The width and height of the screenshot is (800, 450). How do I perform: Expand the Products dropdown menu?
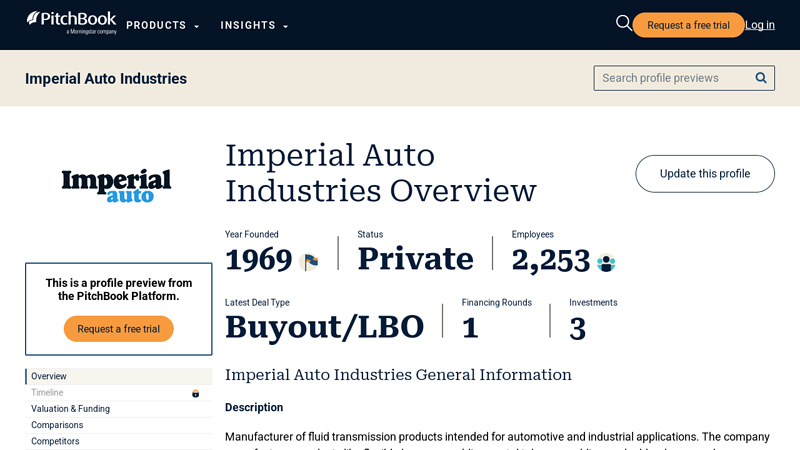(162, 26)
